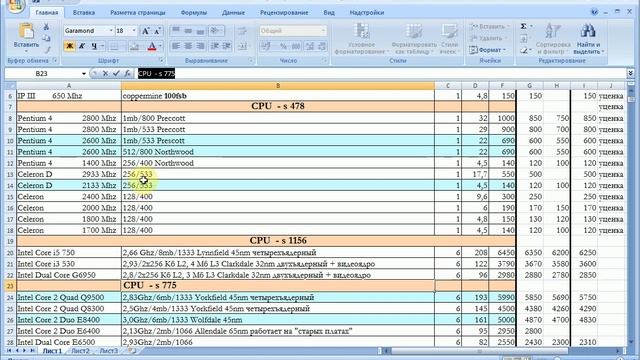Decrease font size with small A icon

pyautogui.click(x=158, y=31)
